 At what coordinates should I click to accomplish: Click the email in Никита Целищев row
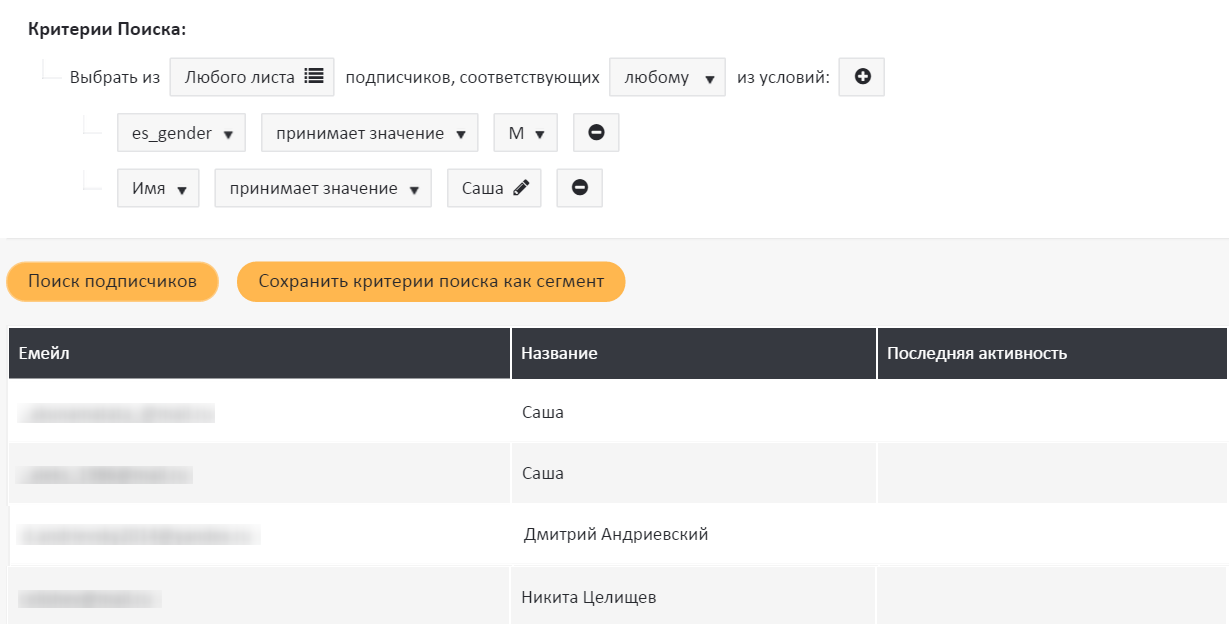(90, 599)
